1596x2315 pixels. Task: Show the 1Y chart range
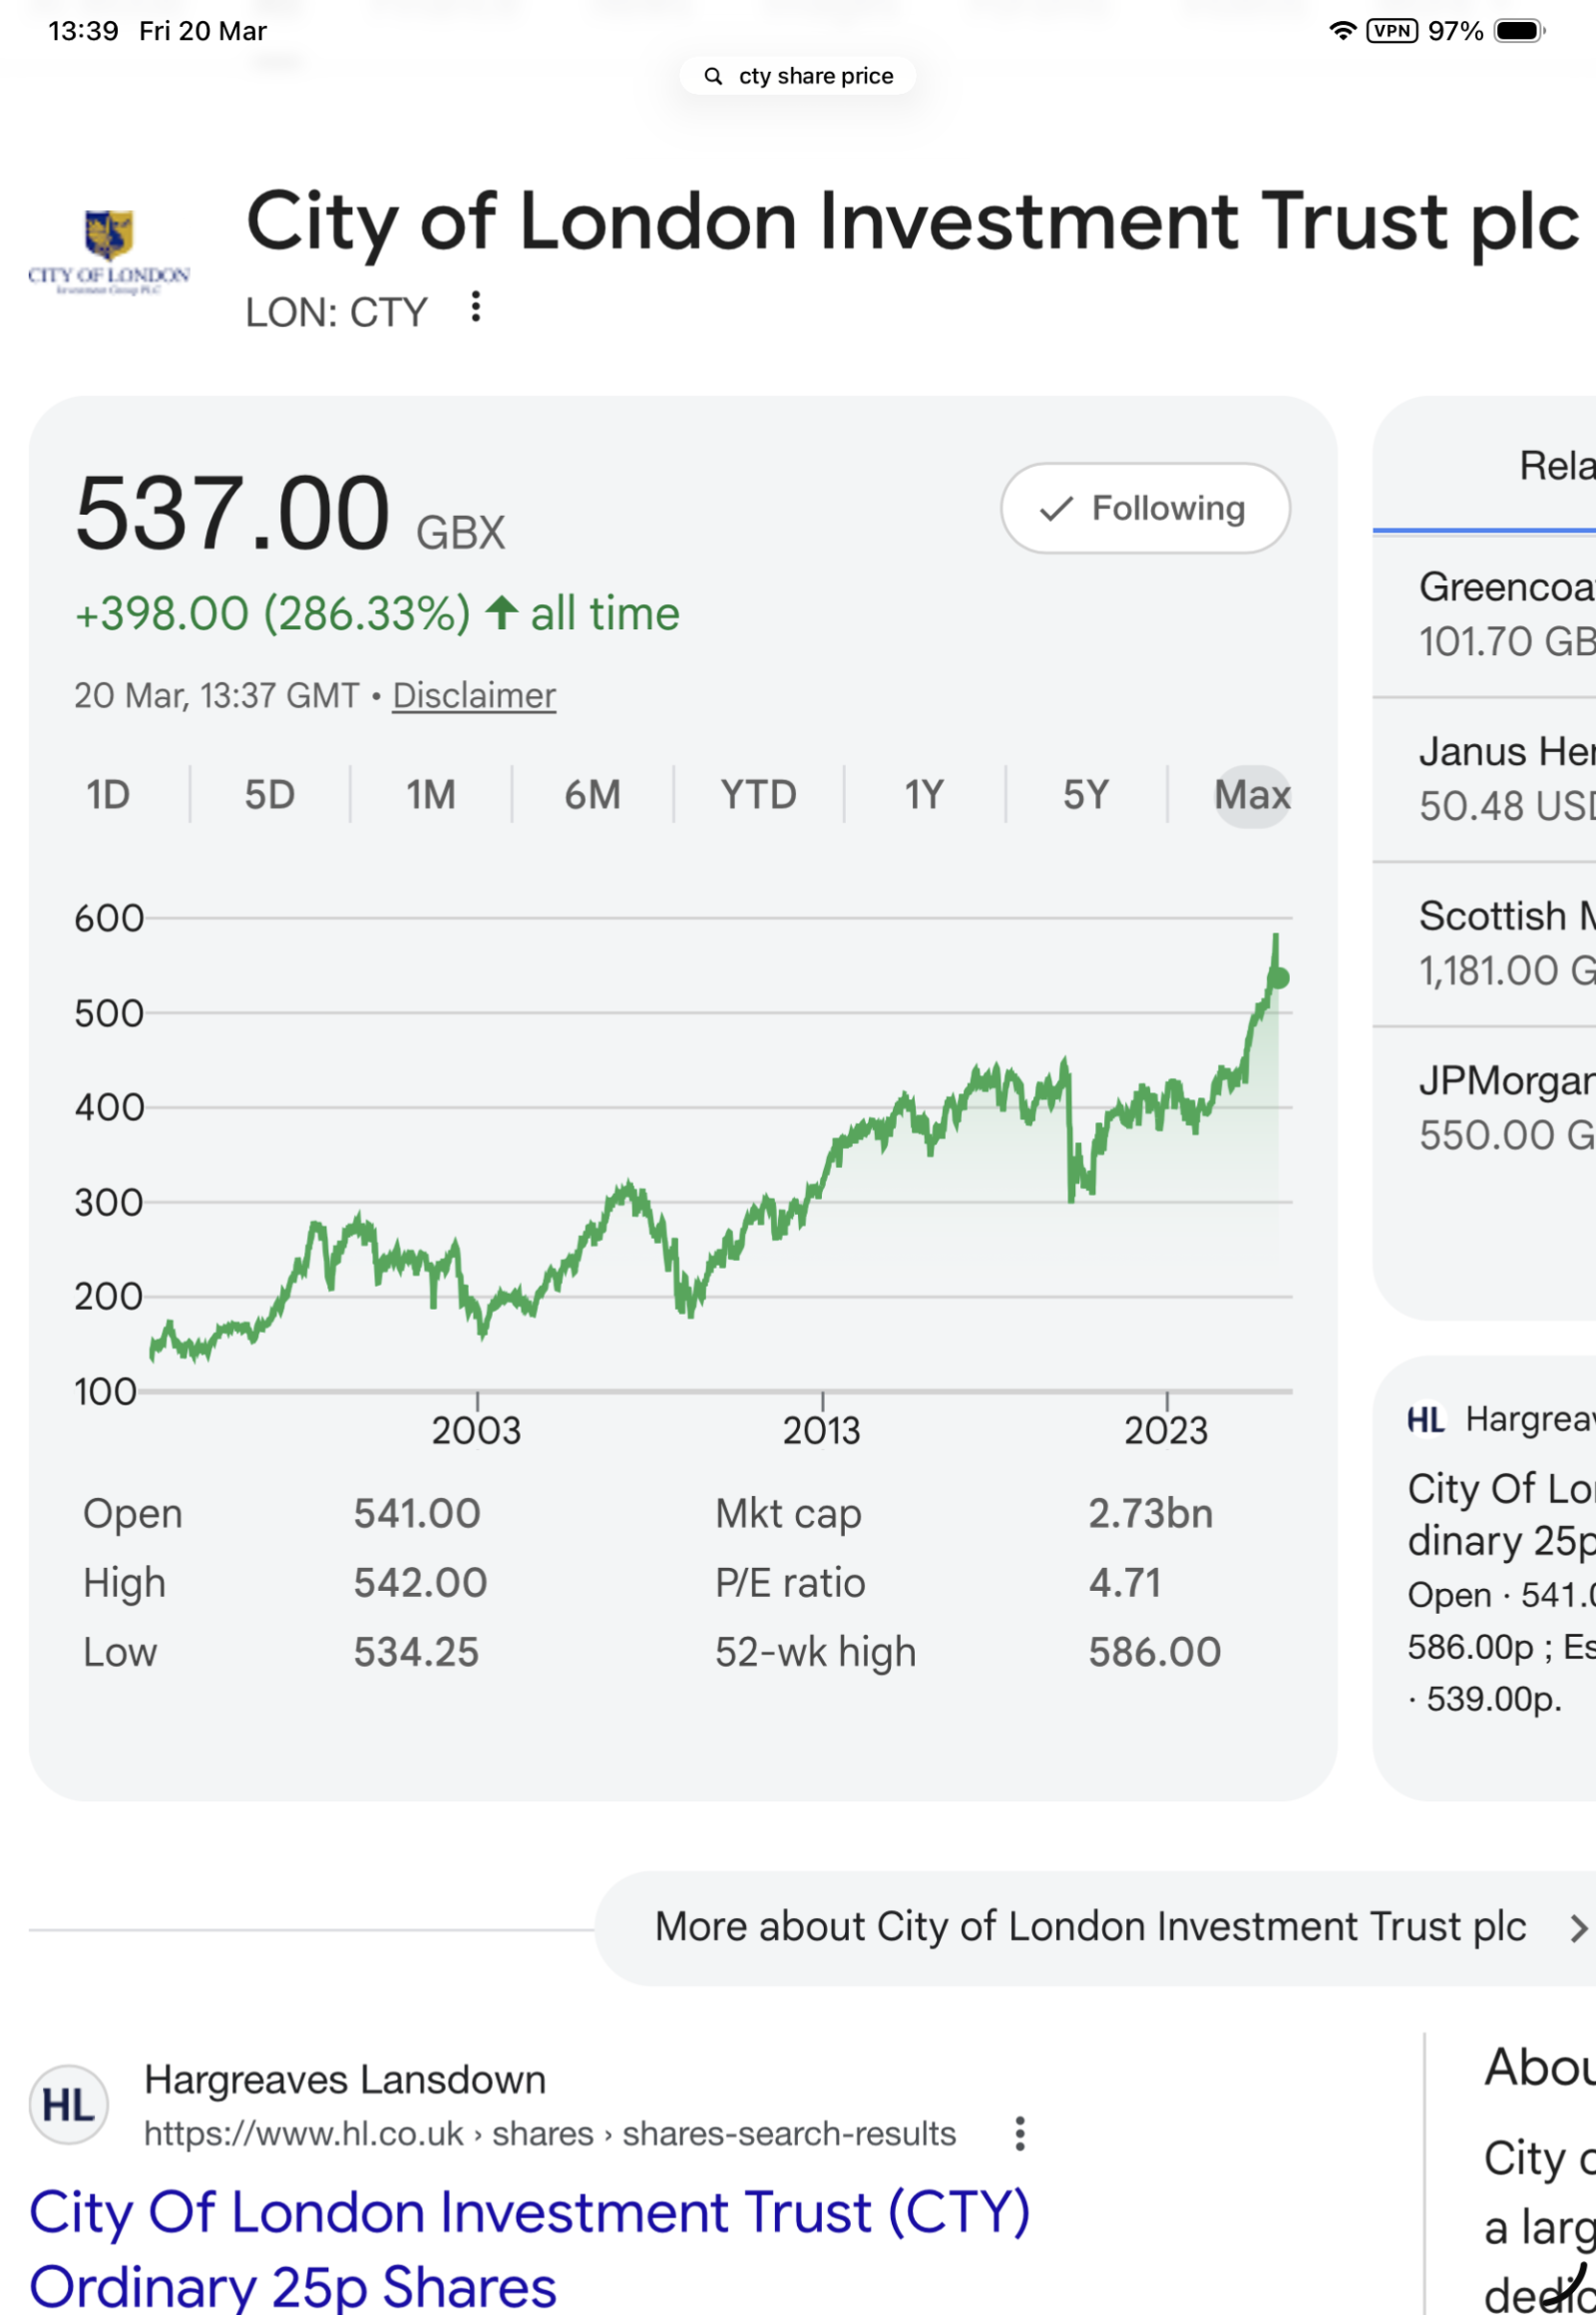923,795
